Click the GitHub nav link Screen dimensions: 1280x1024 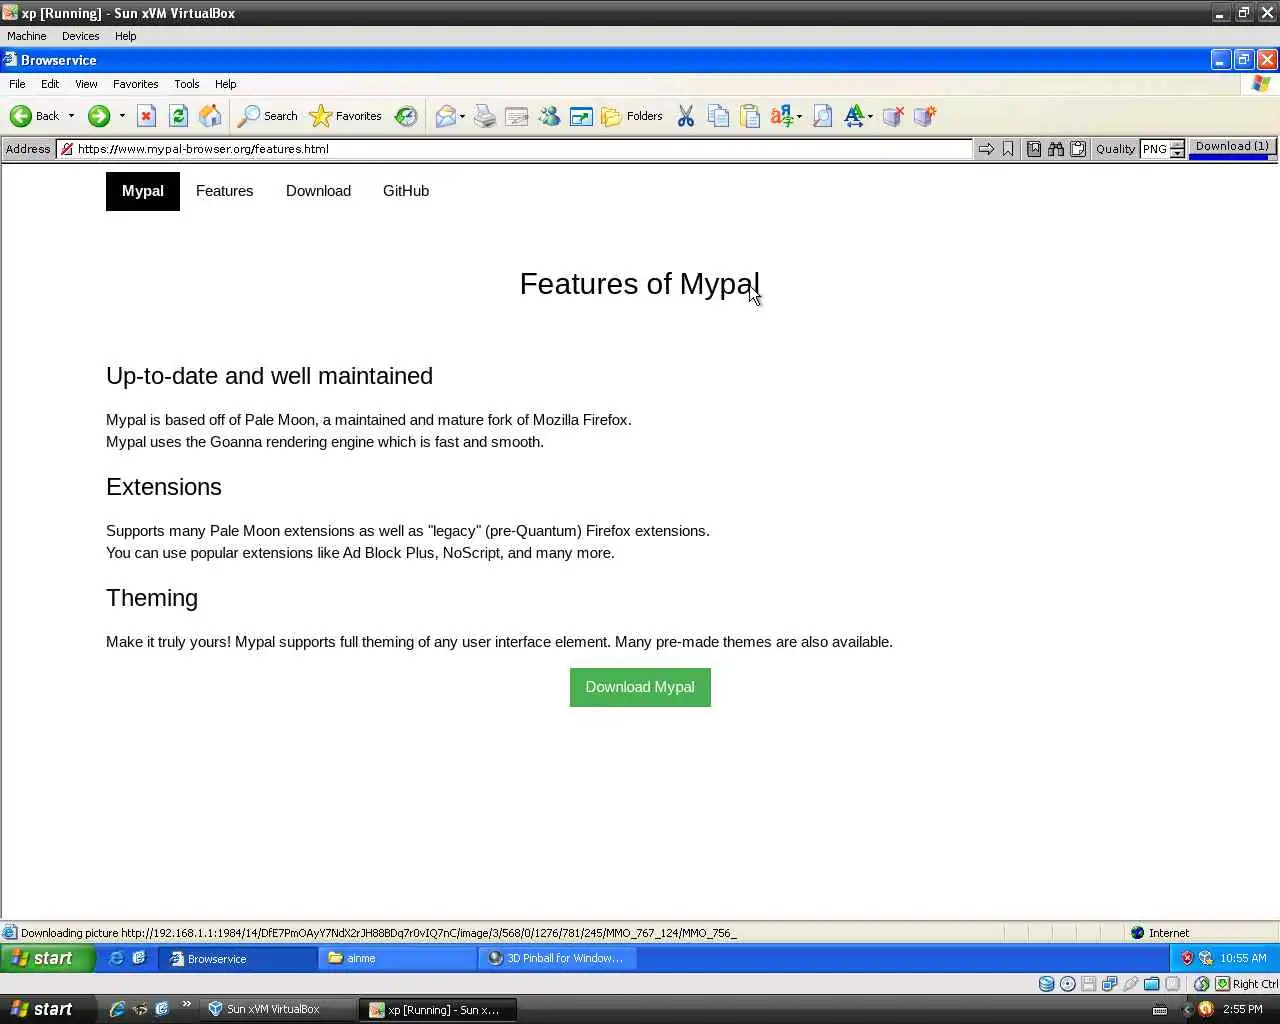pos(406,191)
